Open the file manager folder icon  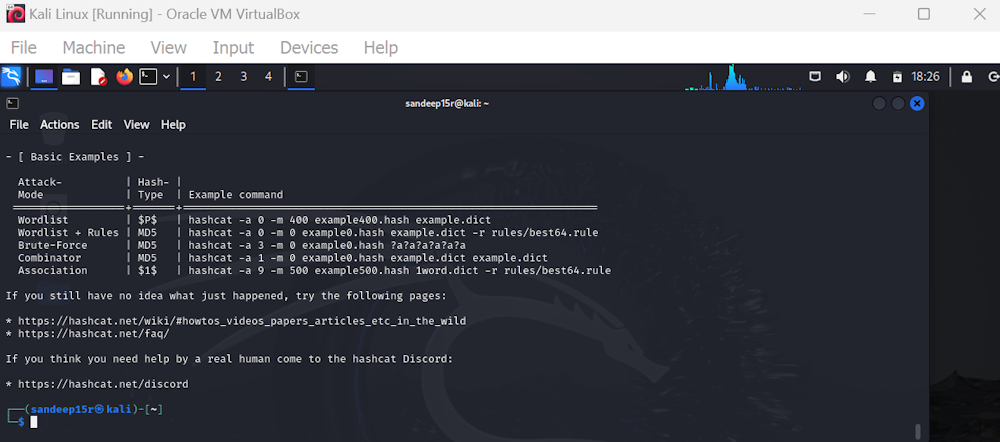(71, 77)
